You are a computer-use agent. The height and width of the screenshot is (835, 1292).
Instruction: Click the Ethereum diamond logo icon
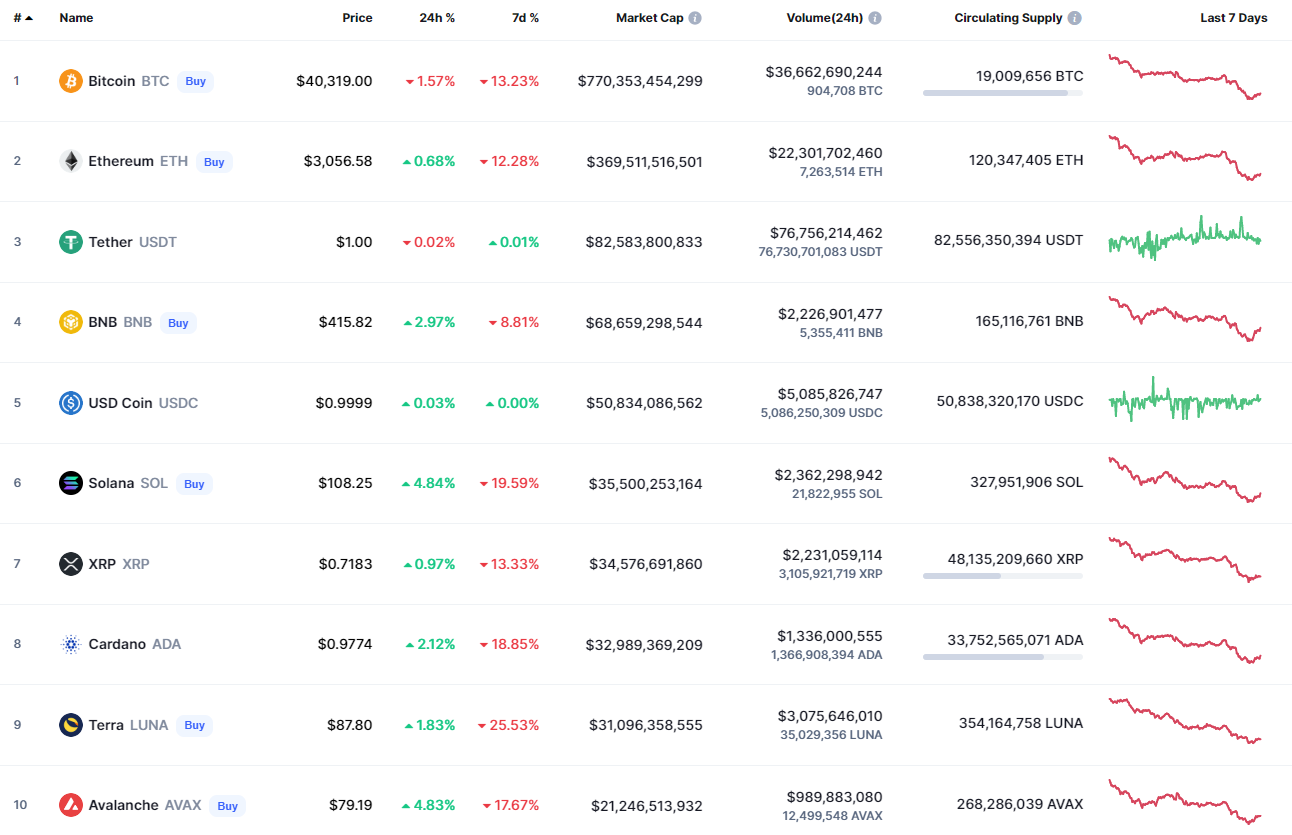[71, 161]
